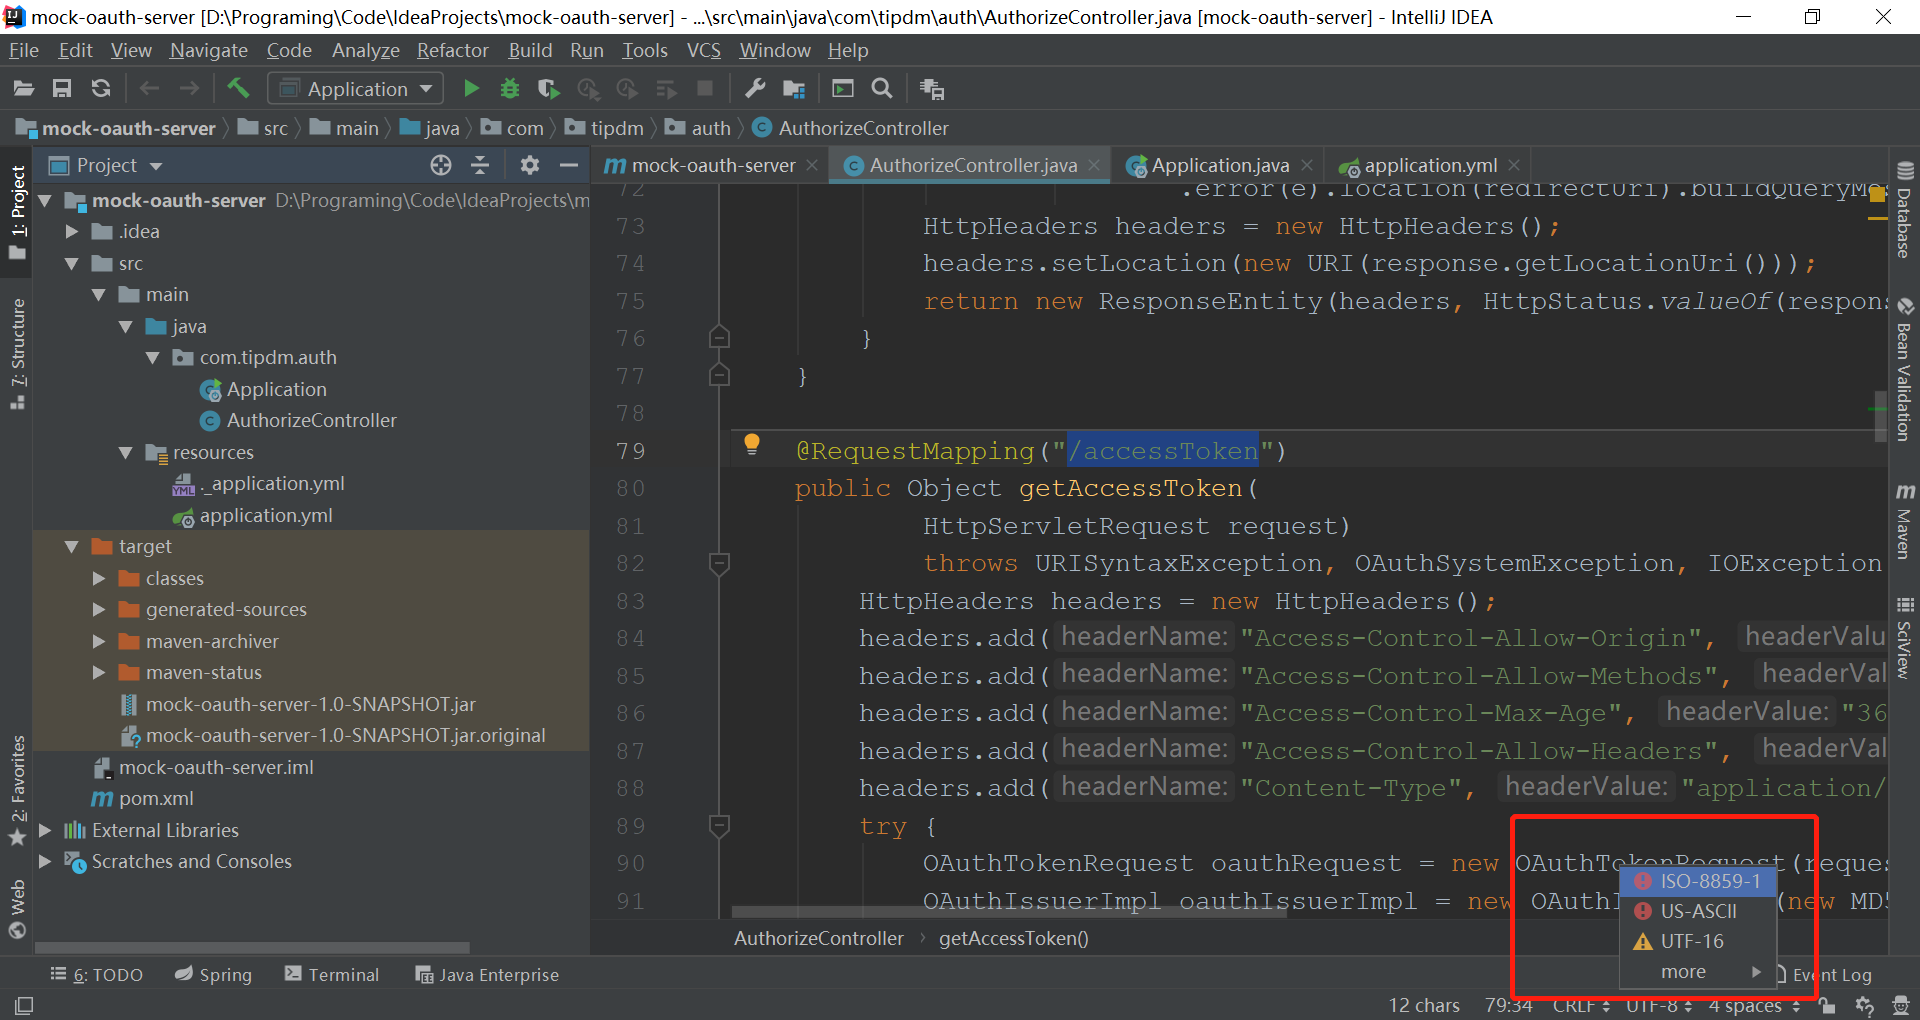Image resolution: width=1920 pixels, height=1020 pixels.
Task: Click the inspector hat icon in status bar
Action: [x=1901, y=1006]
